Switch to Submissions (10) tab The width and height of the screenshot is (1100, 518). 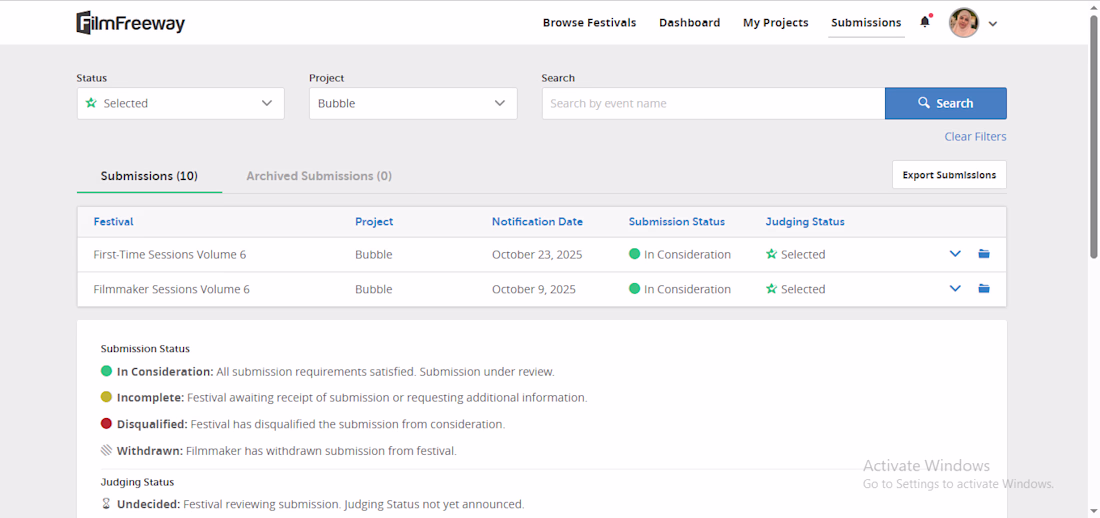(149, 176)
